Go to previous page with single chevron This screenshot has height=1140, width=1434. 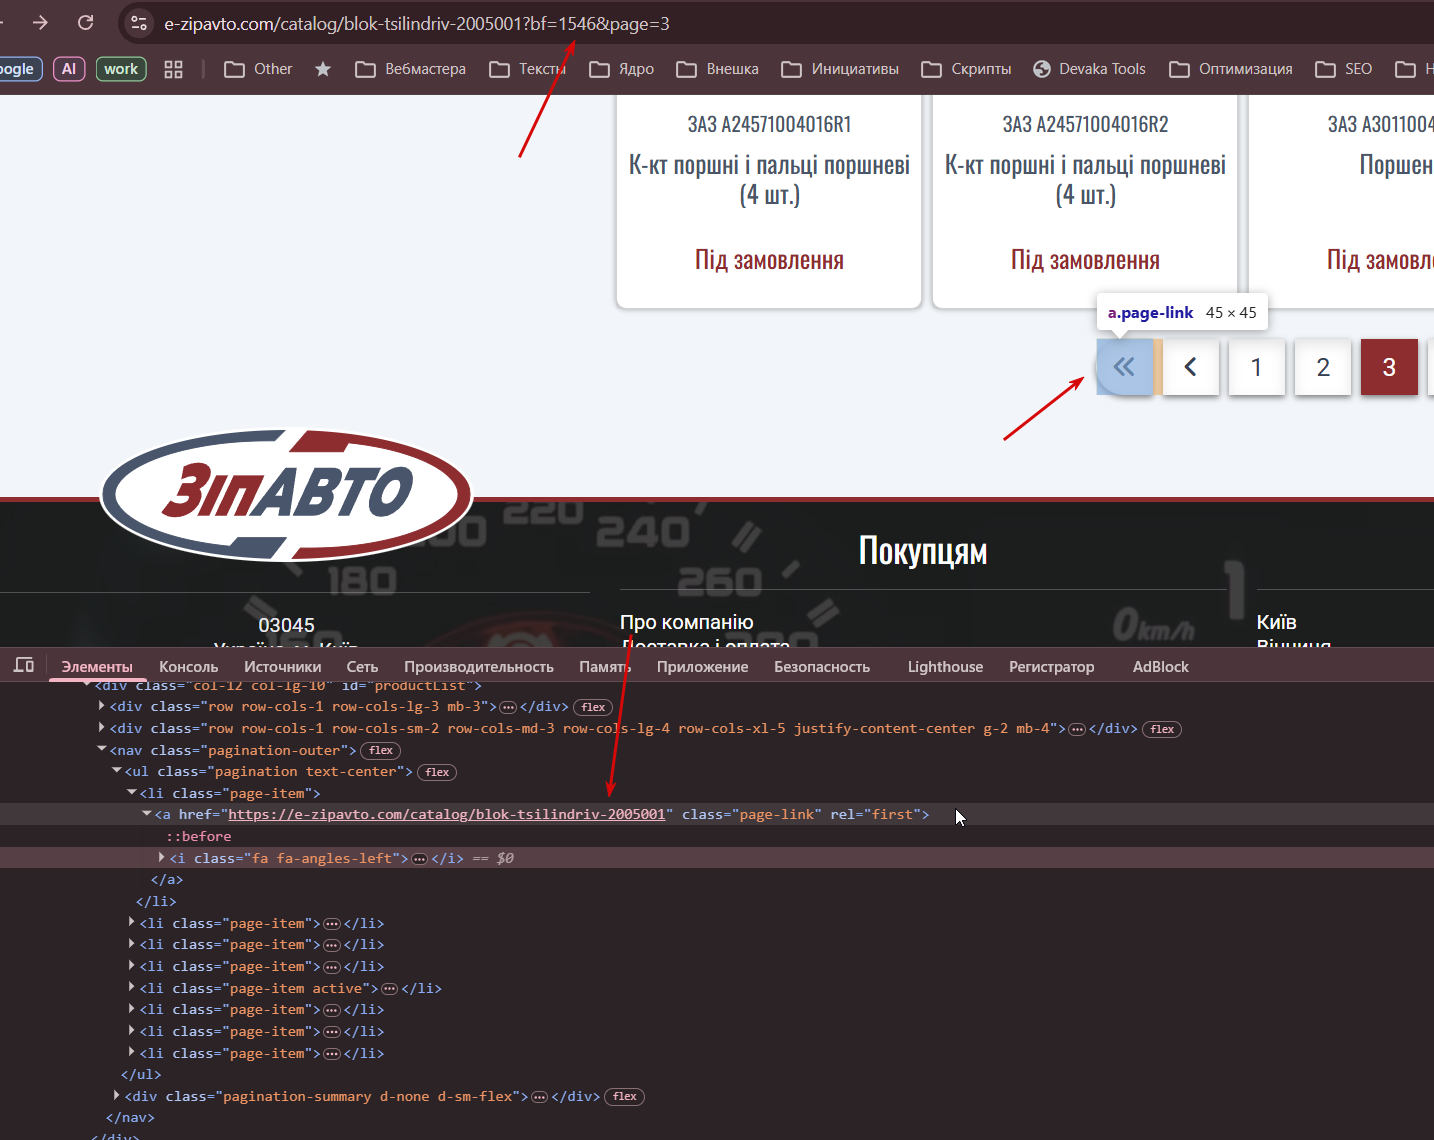pyautogui.click(x=1190, y=367)
